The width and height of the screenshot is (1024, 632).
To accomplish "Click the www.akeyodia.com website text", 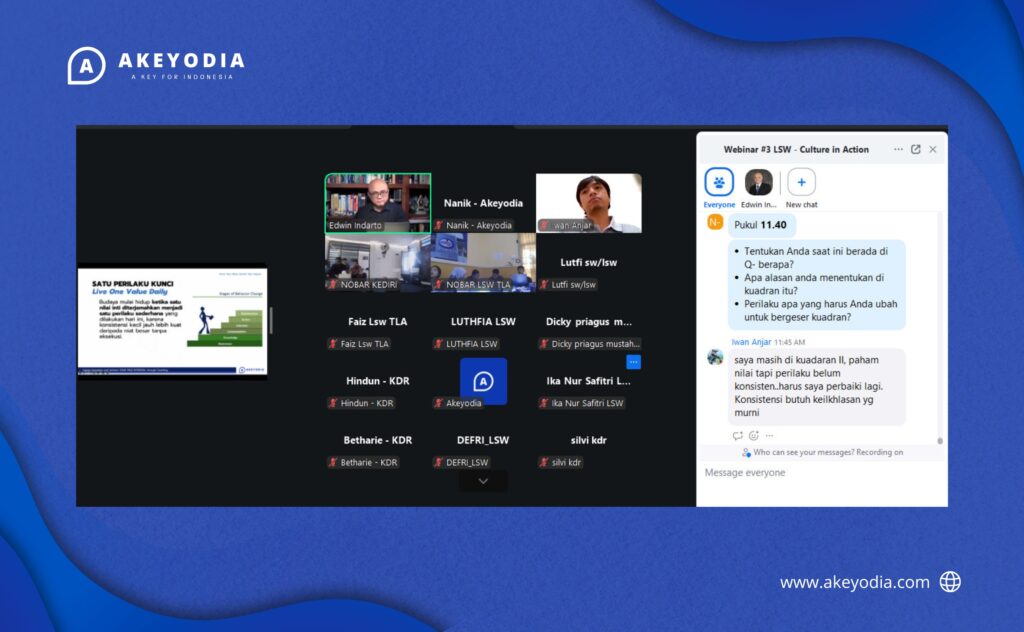I will (x=854, y=582).
